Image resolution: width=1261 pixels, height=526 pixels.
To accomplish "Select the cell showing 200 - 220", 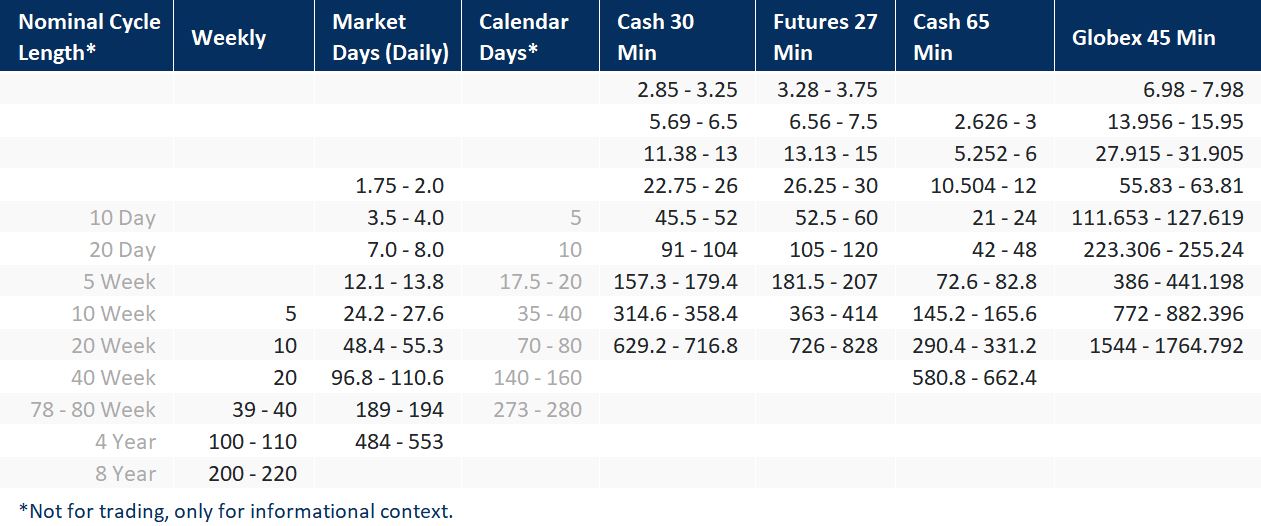I will 253,474.
